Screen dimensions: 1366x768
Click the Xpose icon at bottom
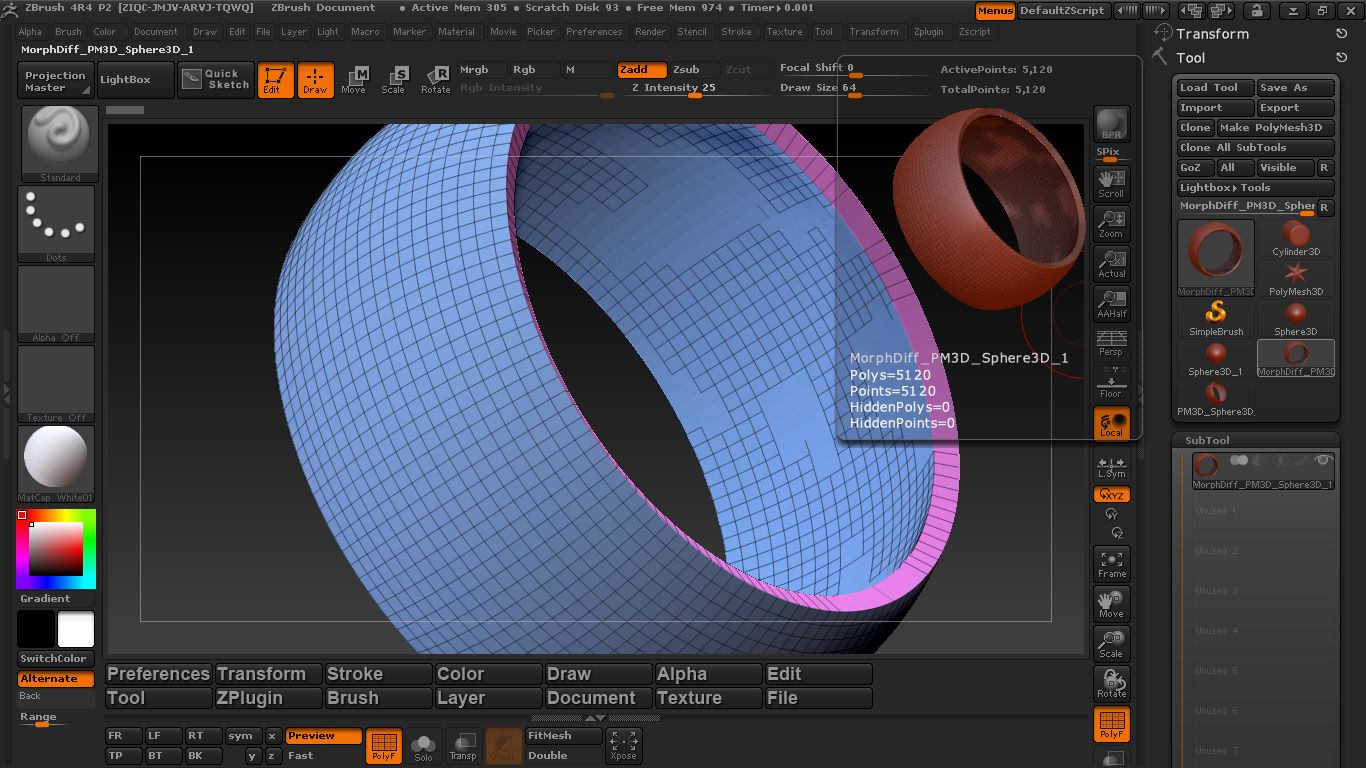click(623, 745)
